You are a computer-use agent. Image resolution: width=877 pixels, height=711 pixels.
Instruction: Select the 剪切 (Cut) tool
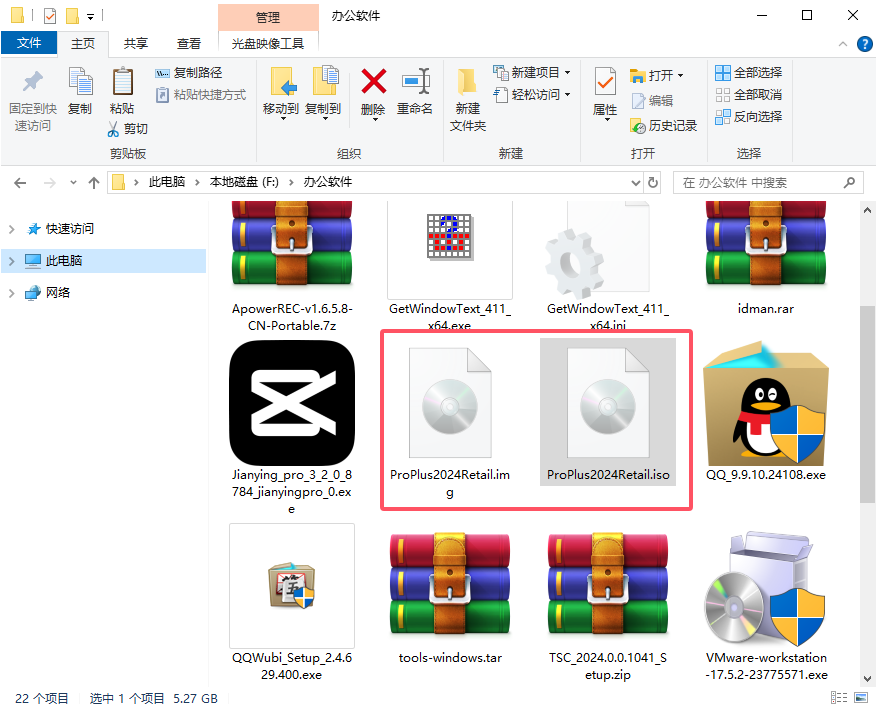pyautogui.click(x=133, y=128)
